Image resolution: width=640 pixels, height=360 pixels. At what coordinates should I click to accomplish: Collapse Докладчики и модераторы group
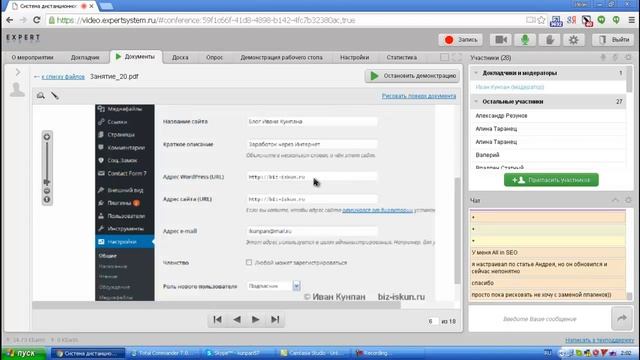476,73
